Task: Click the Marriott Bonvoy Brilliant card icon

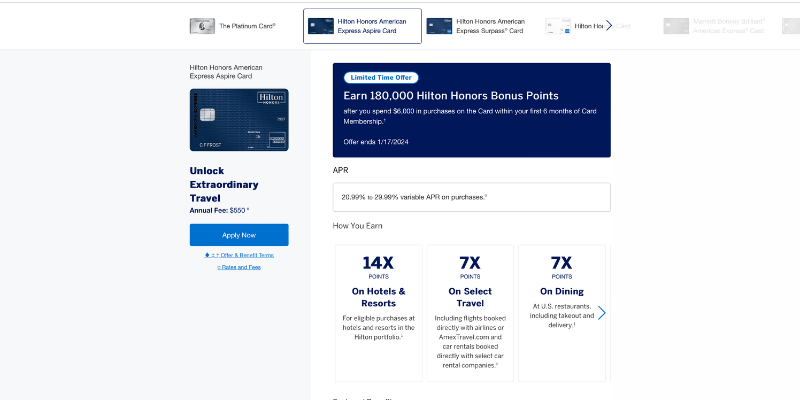Action: tap(675, 26)
